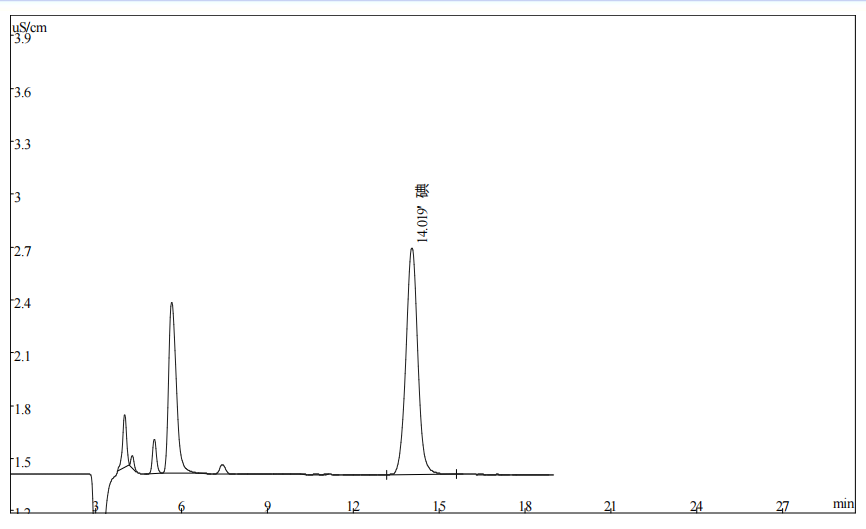This screenshot has height=529, width=866.
Task: Click the 9 min x-axis tick label
Action: pos(267,507)
